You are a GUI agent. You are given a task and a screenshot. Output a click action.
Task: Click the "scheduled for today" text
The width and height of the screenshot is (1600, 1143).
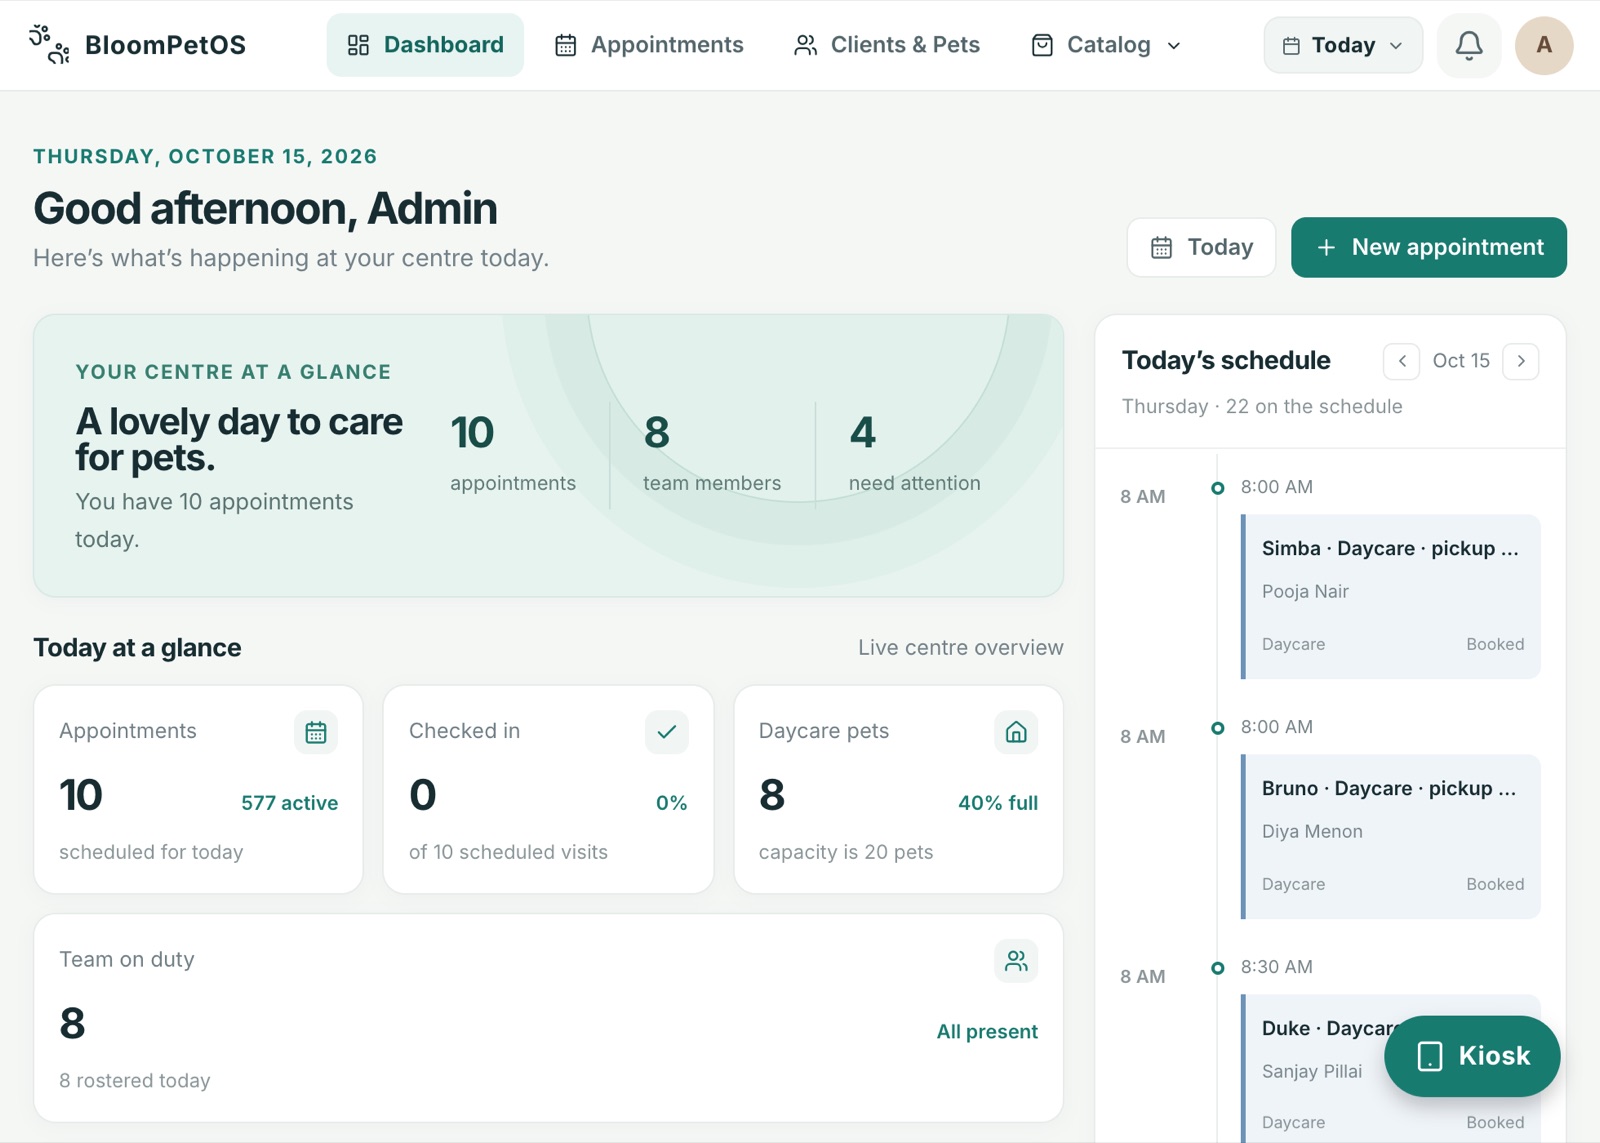[x=151, y=852]
